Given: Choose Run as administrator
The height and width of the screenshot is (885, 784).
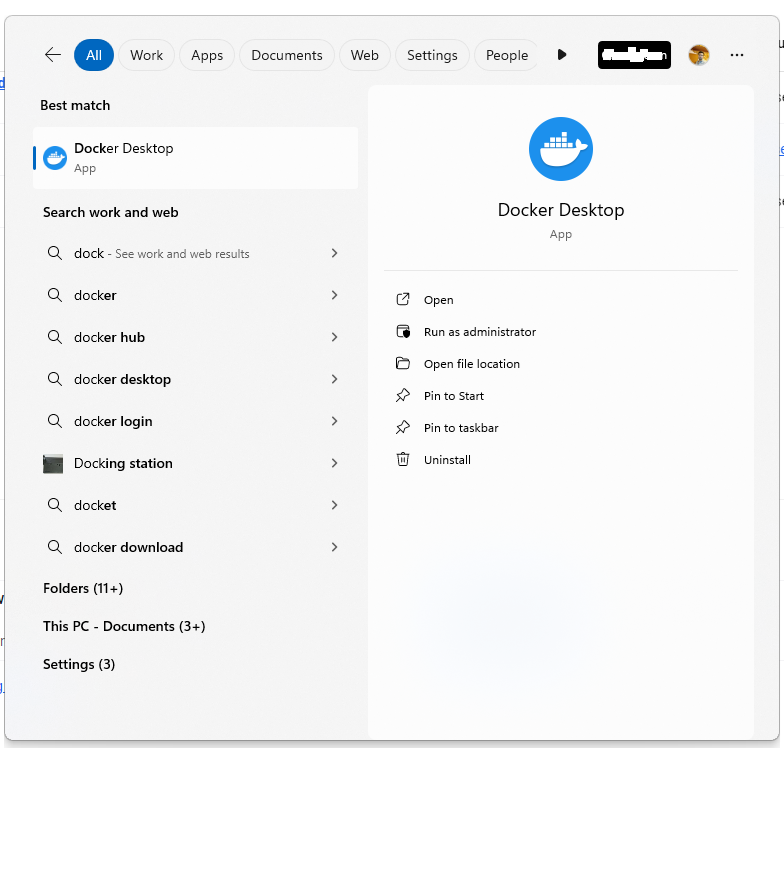Looking at the screenshot, I should tap(480, 332).
